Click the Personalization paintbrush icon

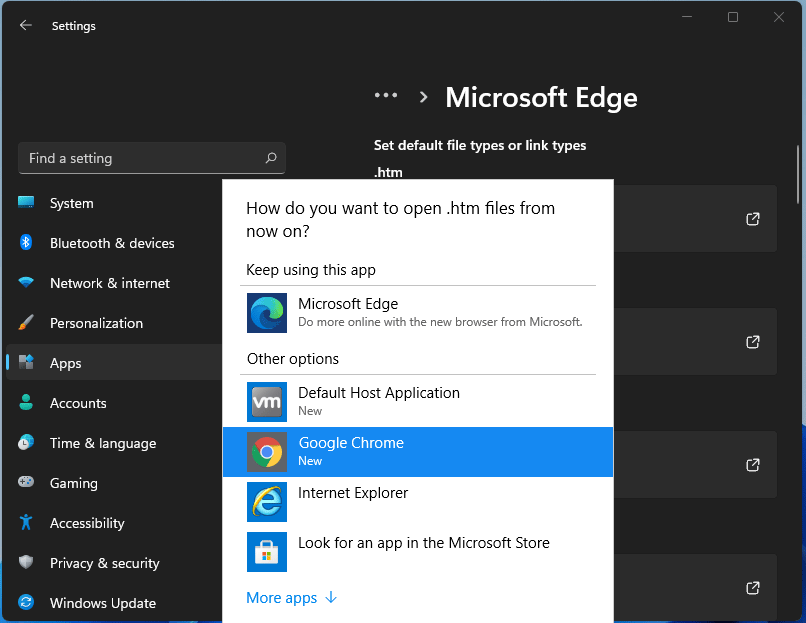coord(26,322)
